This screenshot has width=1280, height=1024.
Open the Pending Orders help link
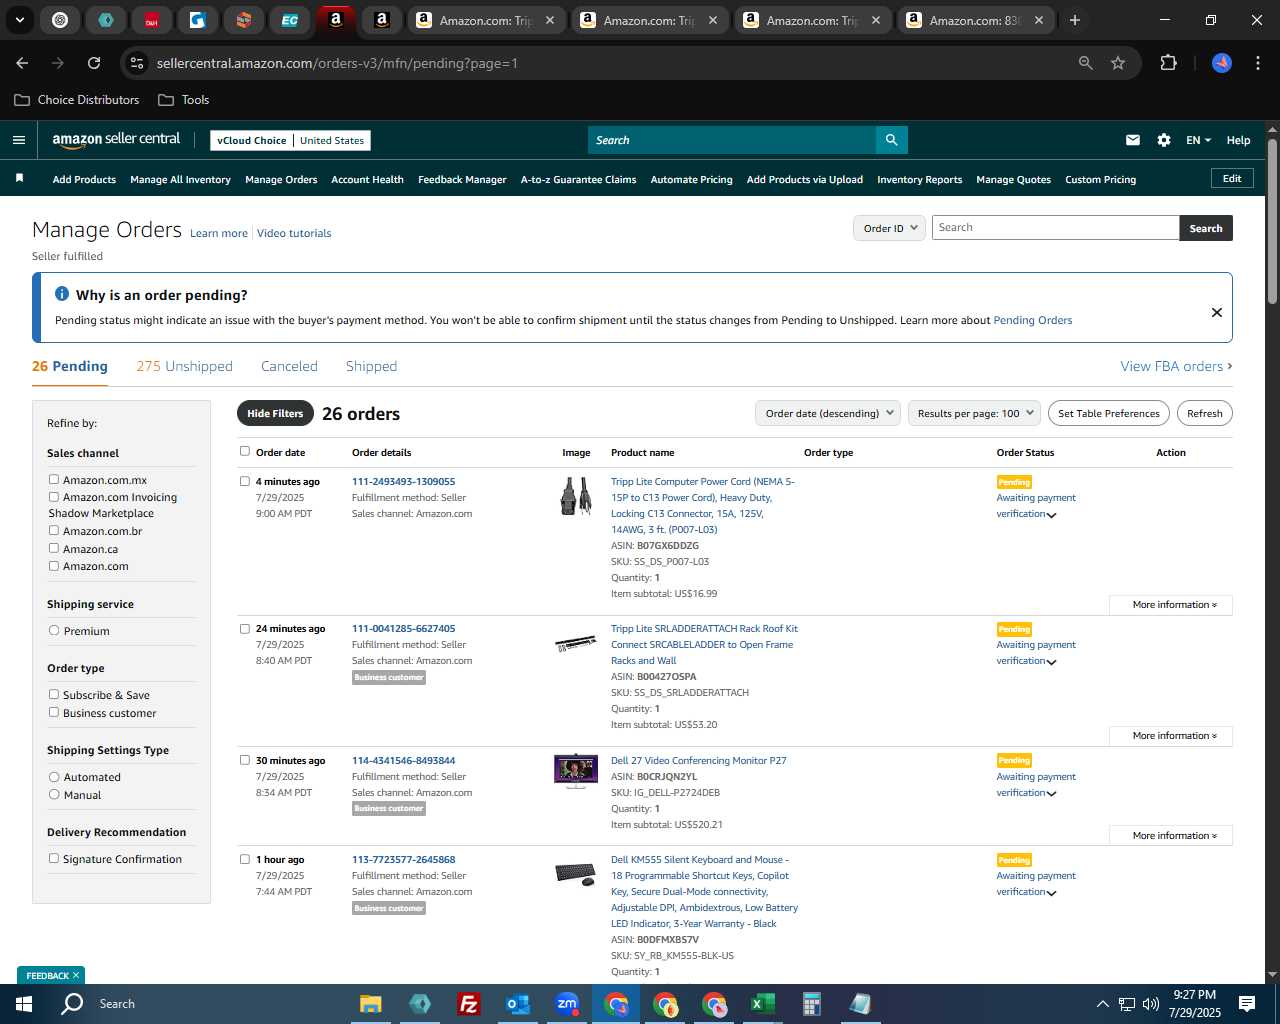click(x=1032, y=320)
